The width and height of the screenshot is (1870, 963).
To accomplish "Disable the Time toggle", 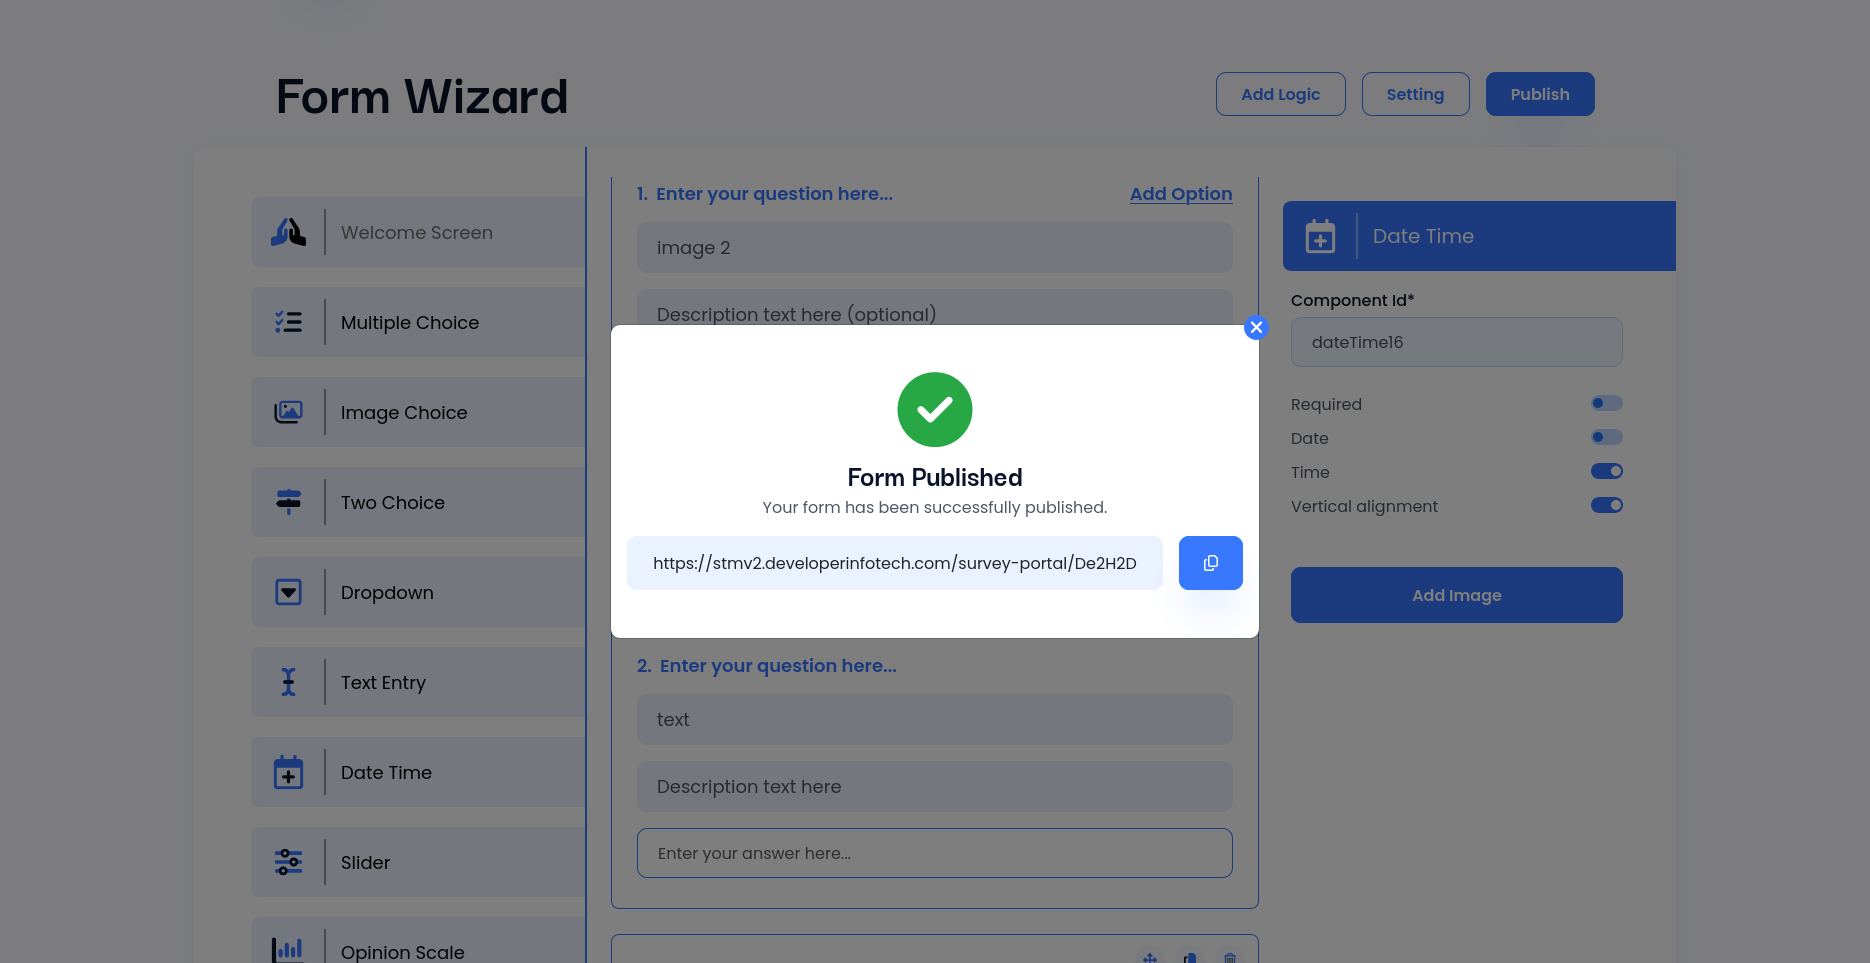I will tap(1606, 471).
